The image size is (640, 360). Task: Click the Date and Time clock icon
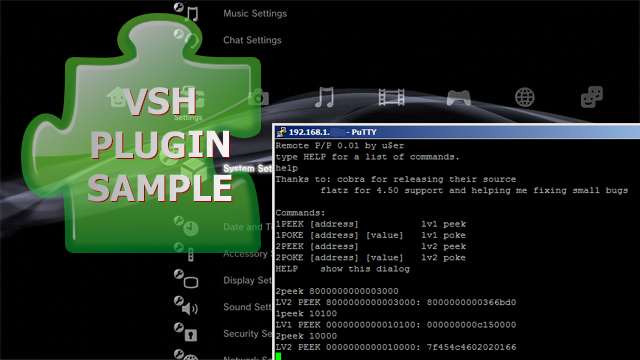[x=186, y=226]
